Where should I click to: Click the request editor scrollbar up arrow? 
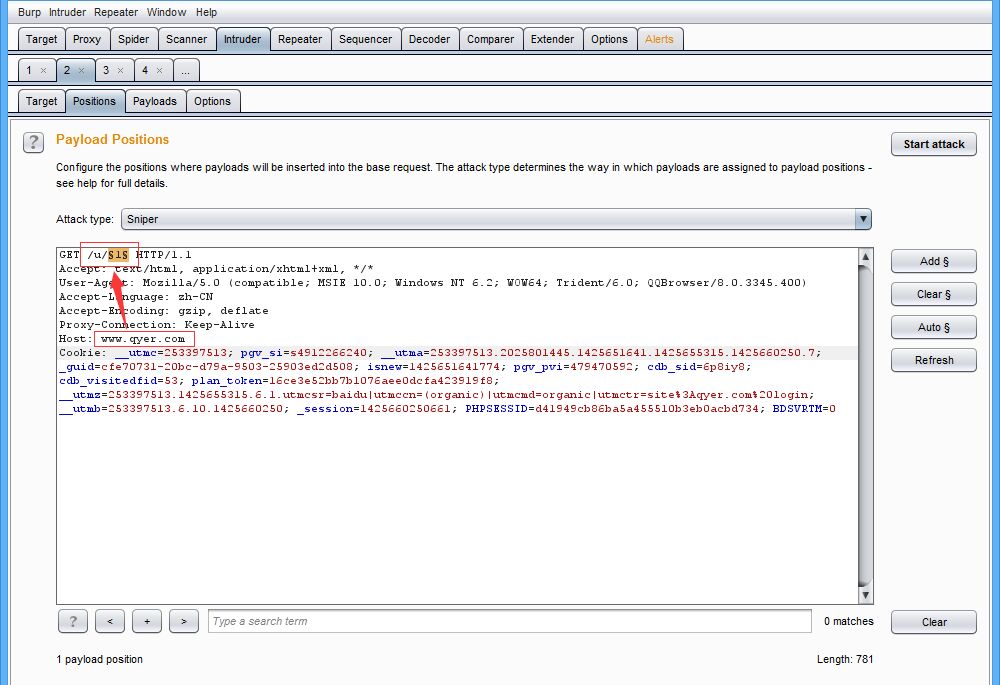pyautogui.click(x=865, y=257)
